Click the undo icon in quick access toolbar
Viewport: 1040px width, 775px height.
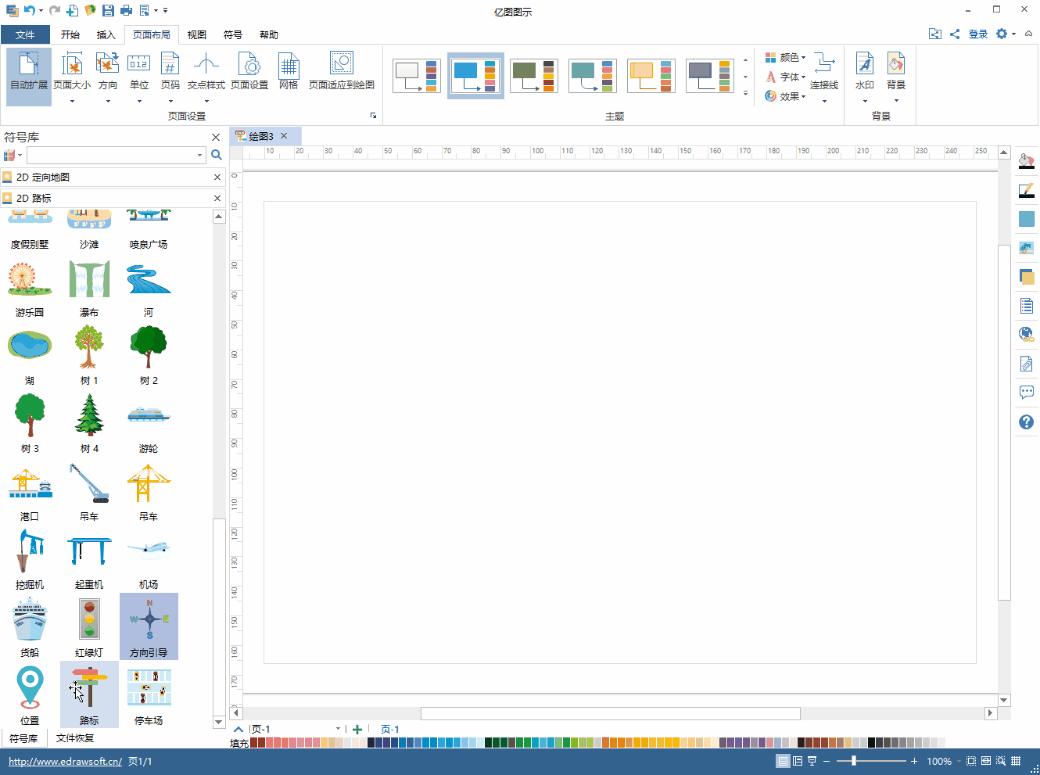tap(29, 11)
